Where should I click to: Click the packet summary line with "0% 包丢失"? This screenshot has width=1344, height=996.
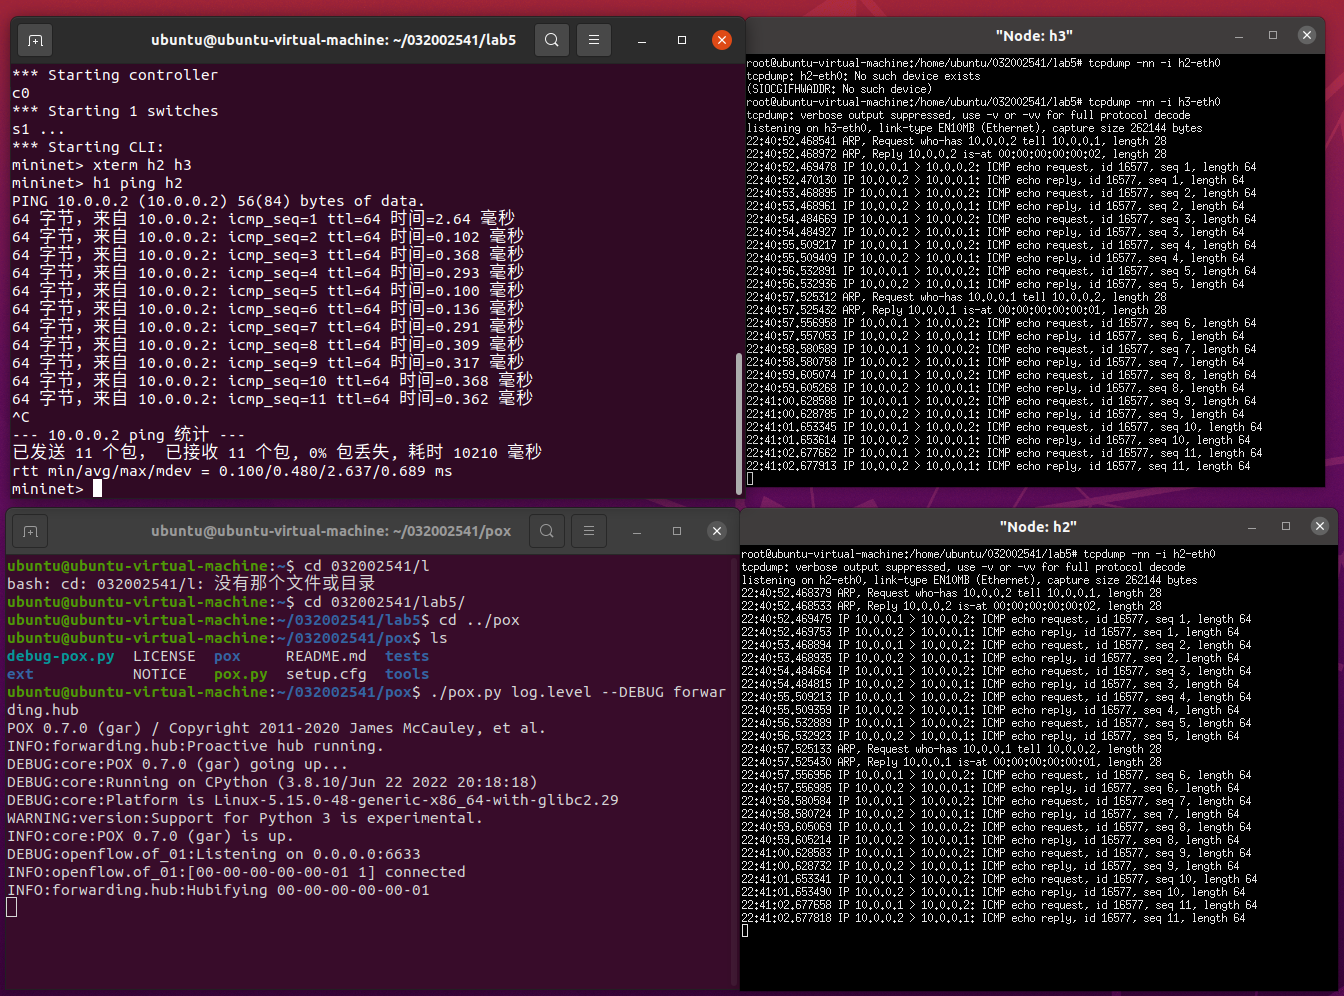[277, 453]
